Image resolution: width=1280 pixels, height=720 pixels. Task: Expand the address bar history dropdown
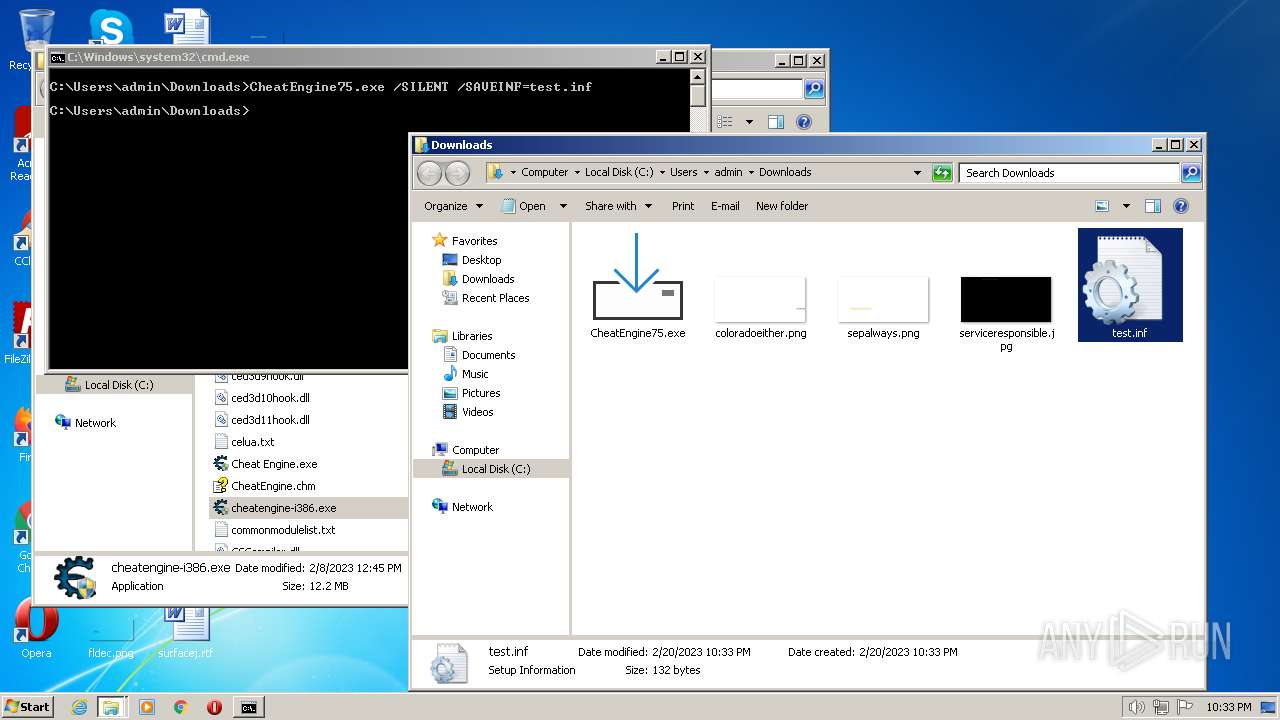pyautogui.click(x=917, y=173)
